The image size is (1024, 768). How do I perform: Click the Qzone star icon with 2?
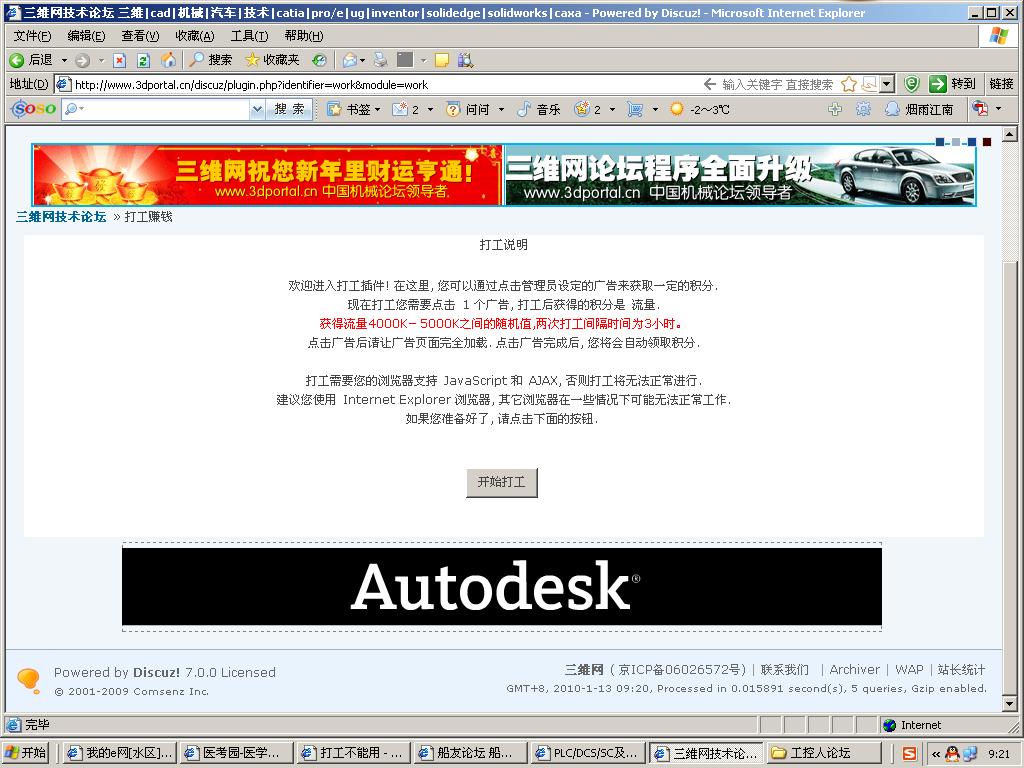[x=582, y=109]
